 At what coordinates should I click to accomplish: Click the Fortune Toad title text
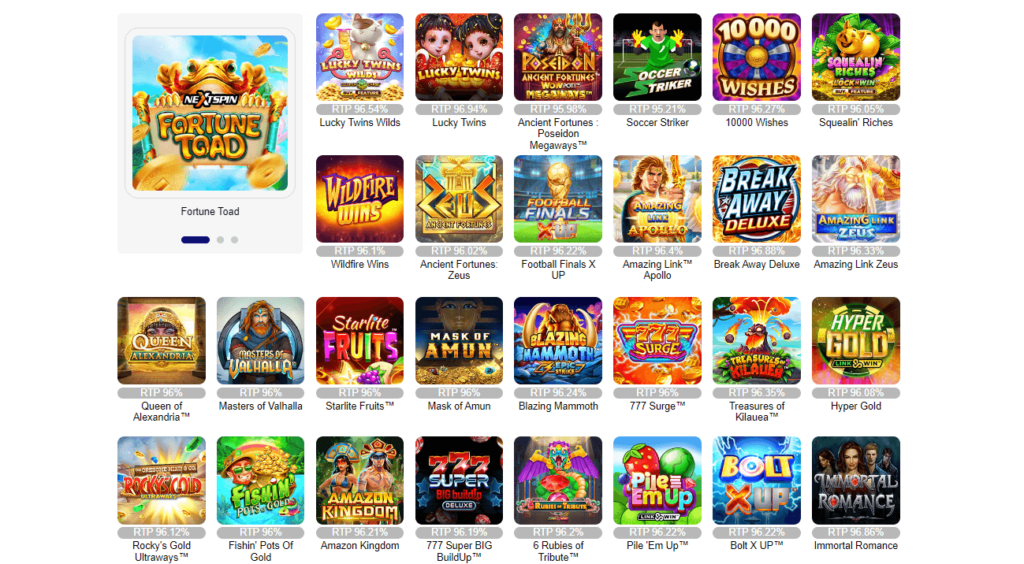click(x=210, y=212)
